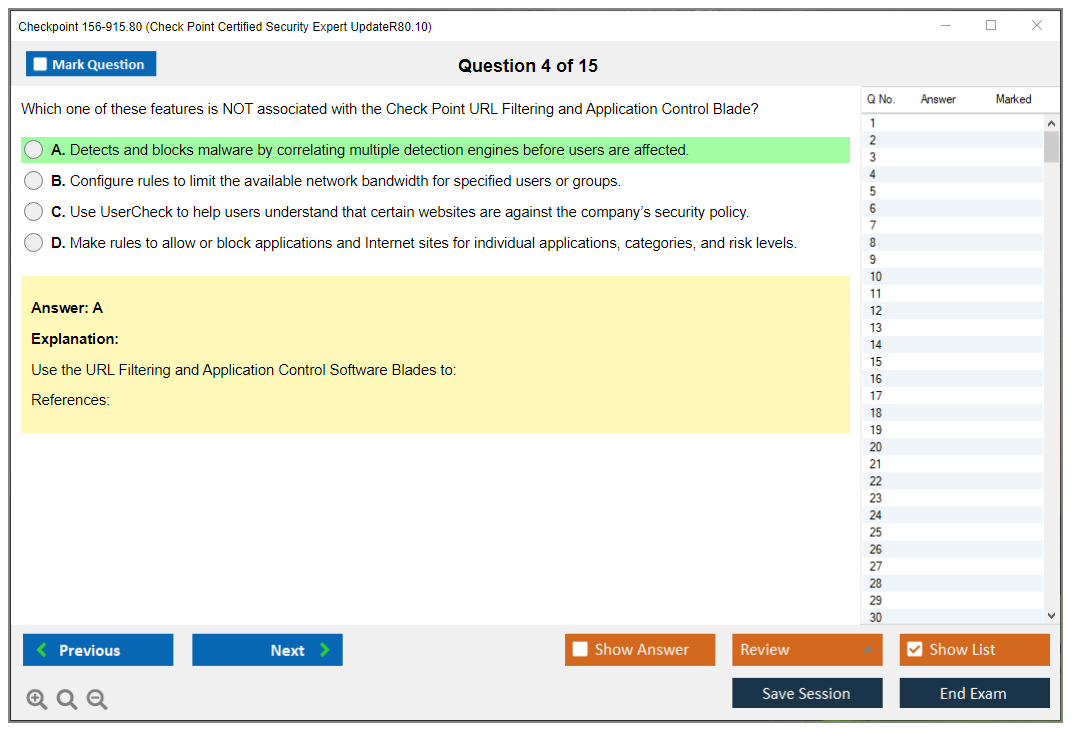This screenshot has height=735, width=1075.
Task: Select answer option A radio button
Action: 34,150
